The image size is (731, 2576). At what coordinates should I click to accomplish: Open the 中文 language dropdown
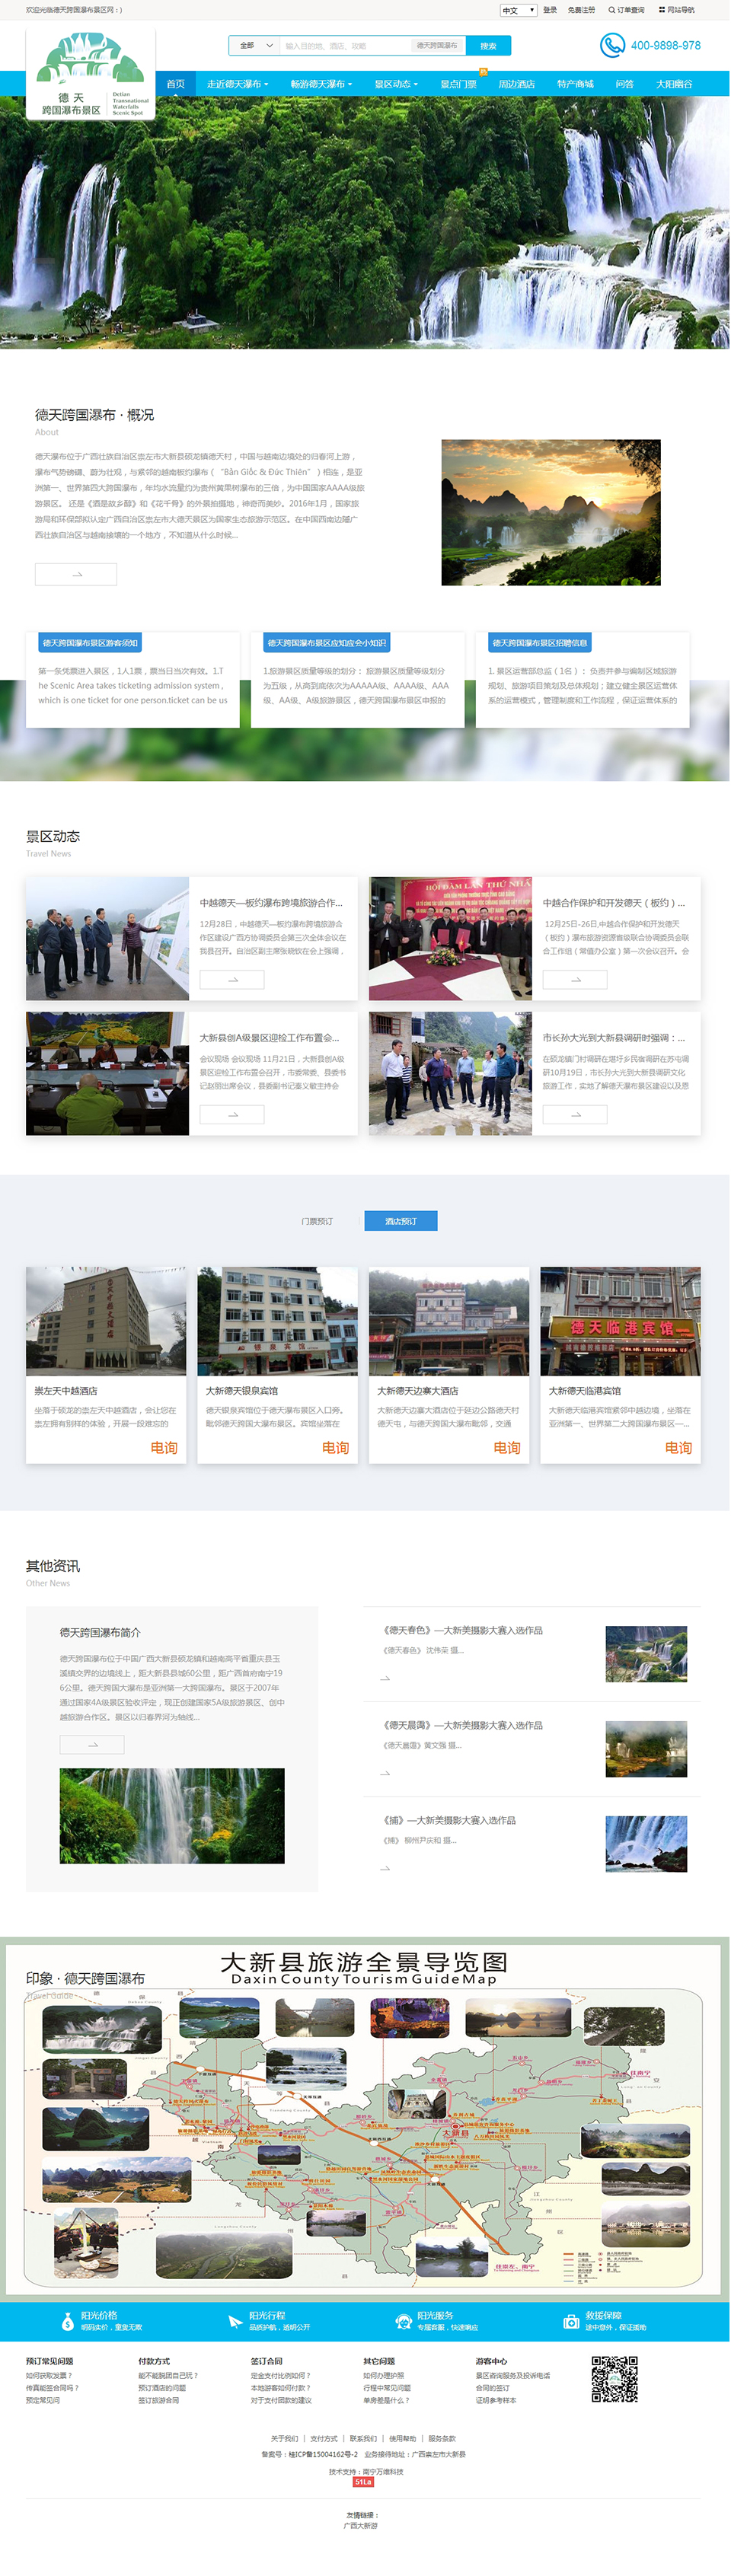(518, 10)
